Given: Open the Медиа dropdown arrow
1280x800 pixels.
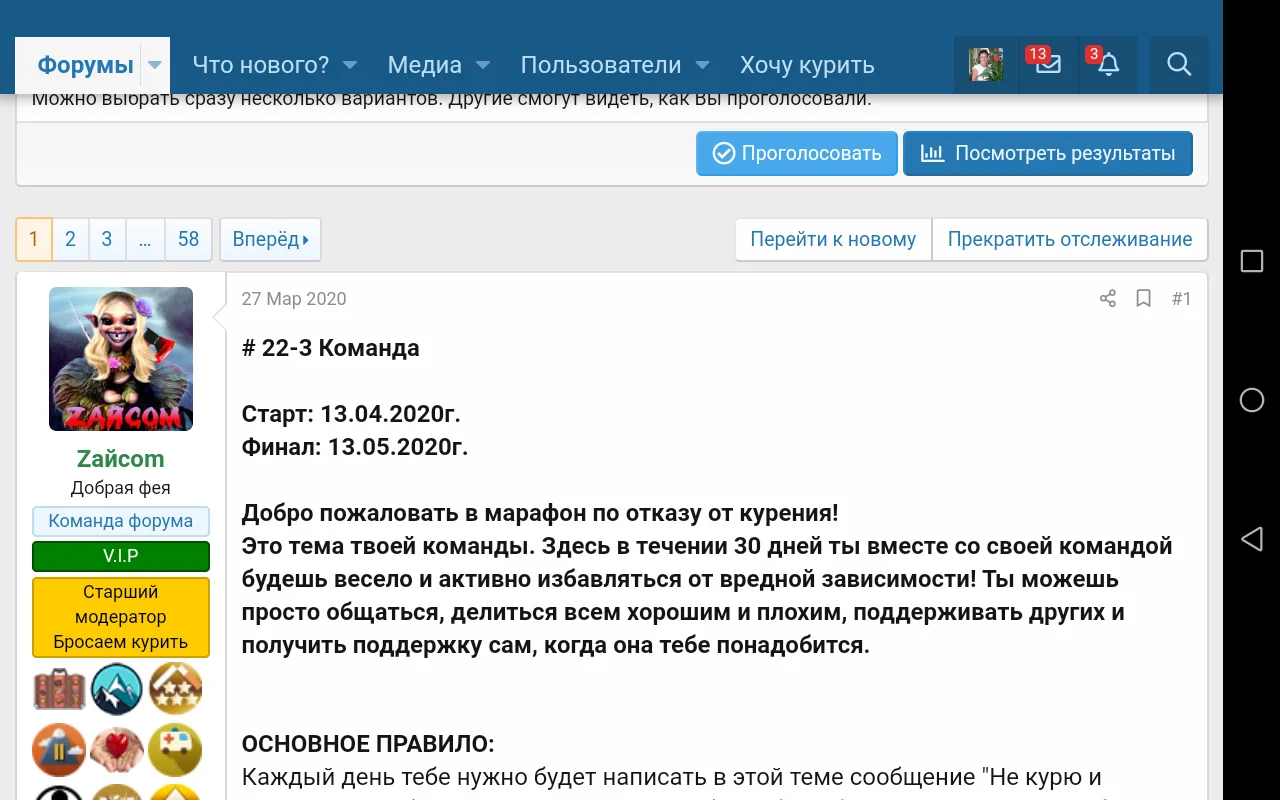Looking at the screenshot, I should tap(482, 64).
